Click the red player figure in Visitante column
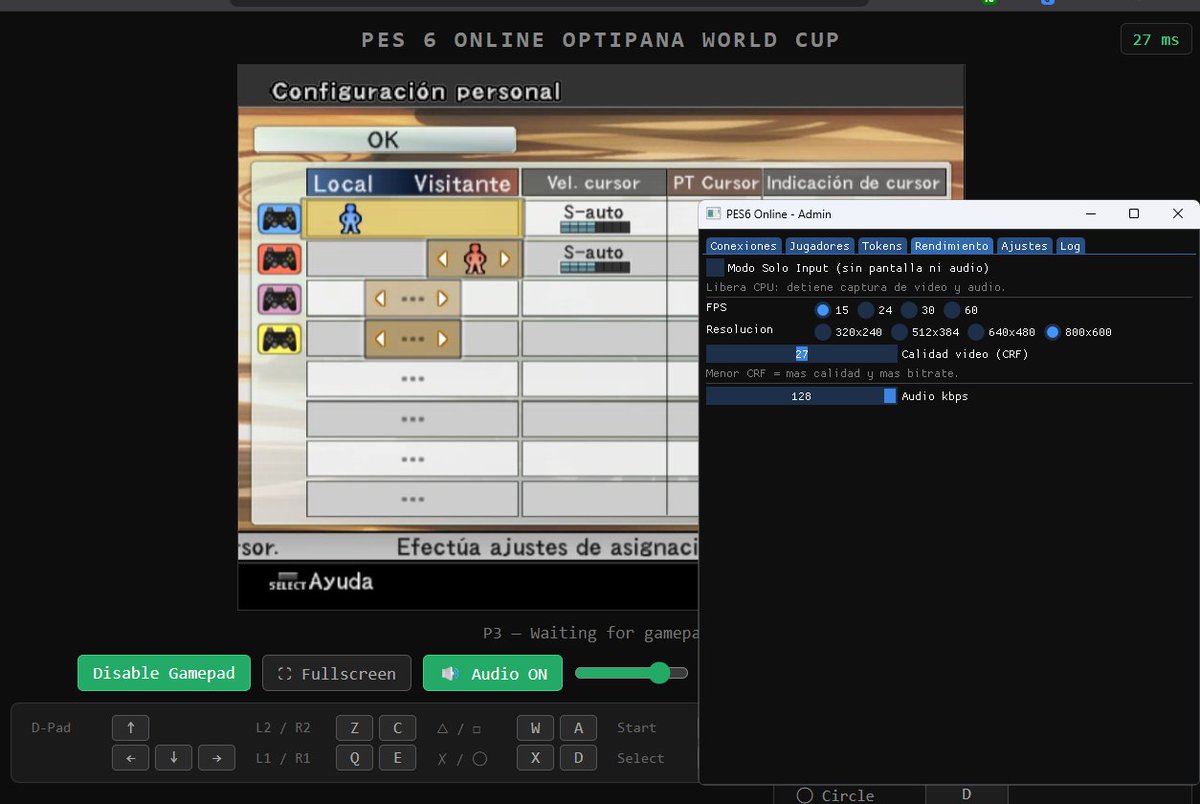The image size is (1200, 804). pyautogui.click(x=475, y=259)
